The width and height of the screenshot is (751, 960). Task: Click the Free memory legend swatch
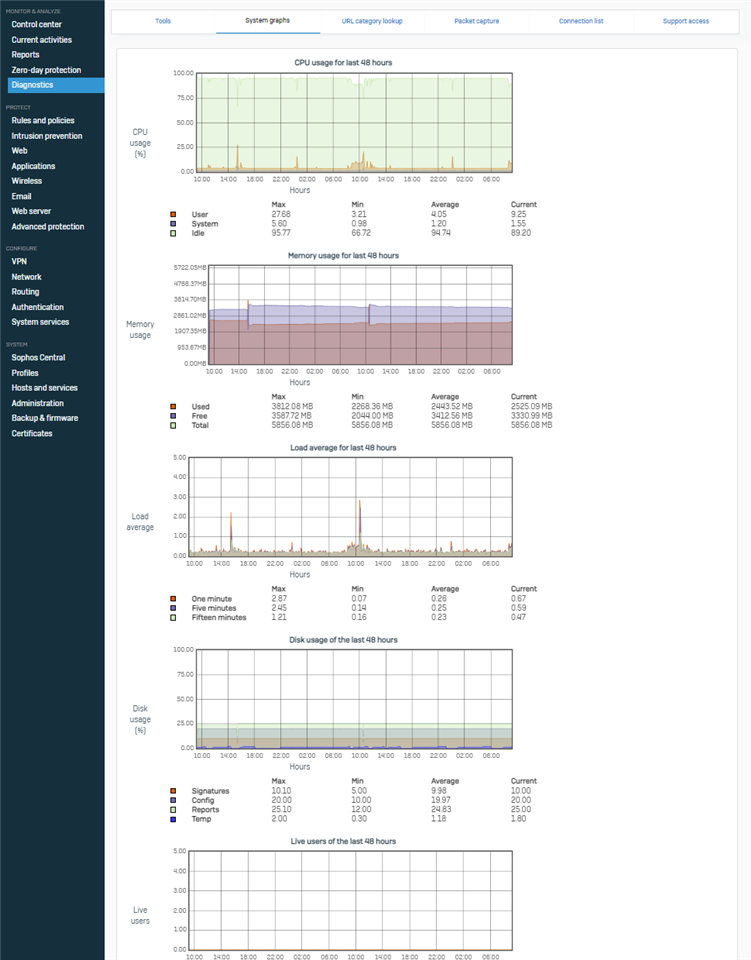[174, 416]
